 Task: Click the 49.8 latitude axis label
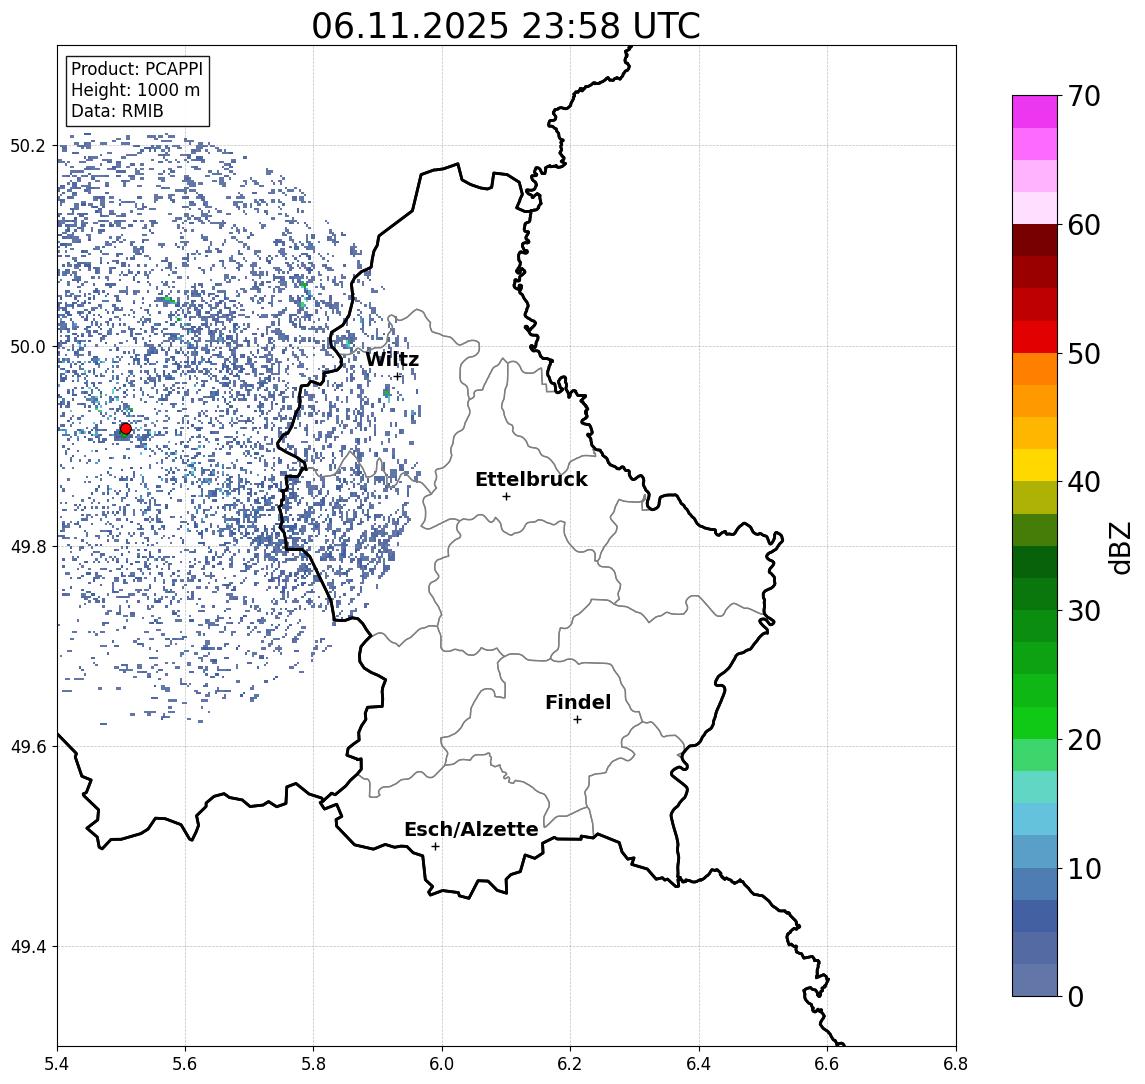pos(28,546)
